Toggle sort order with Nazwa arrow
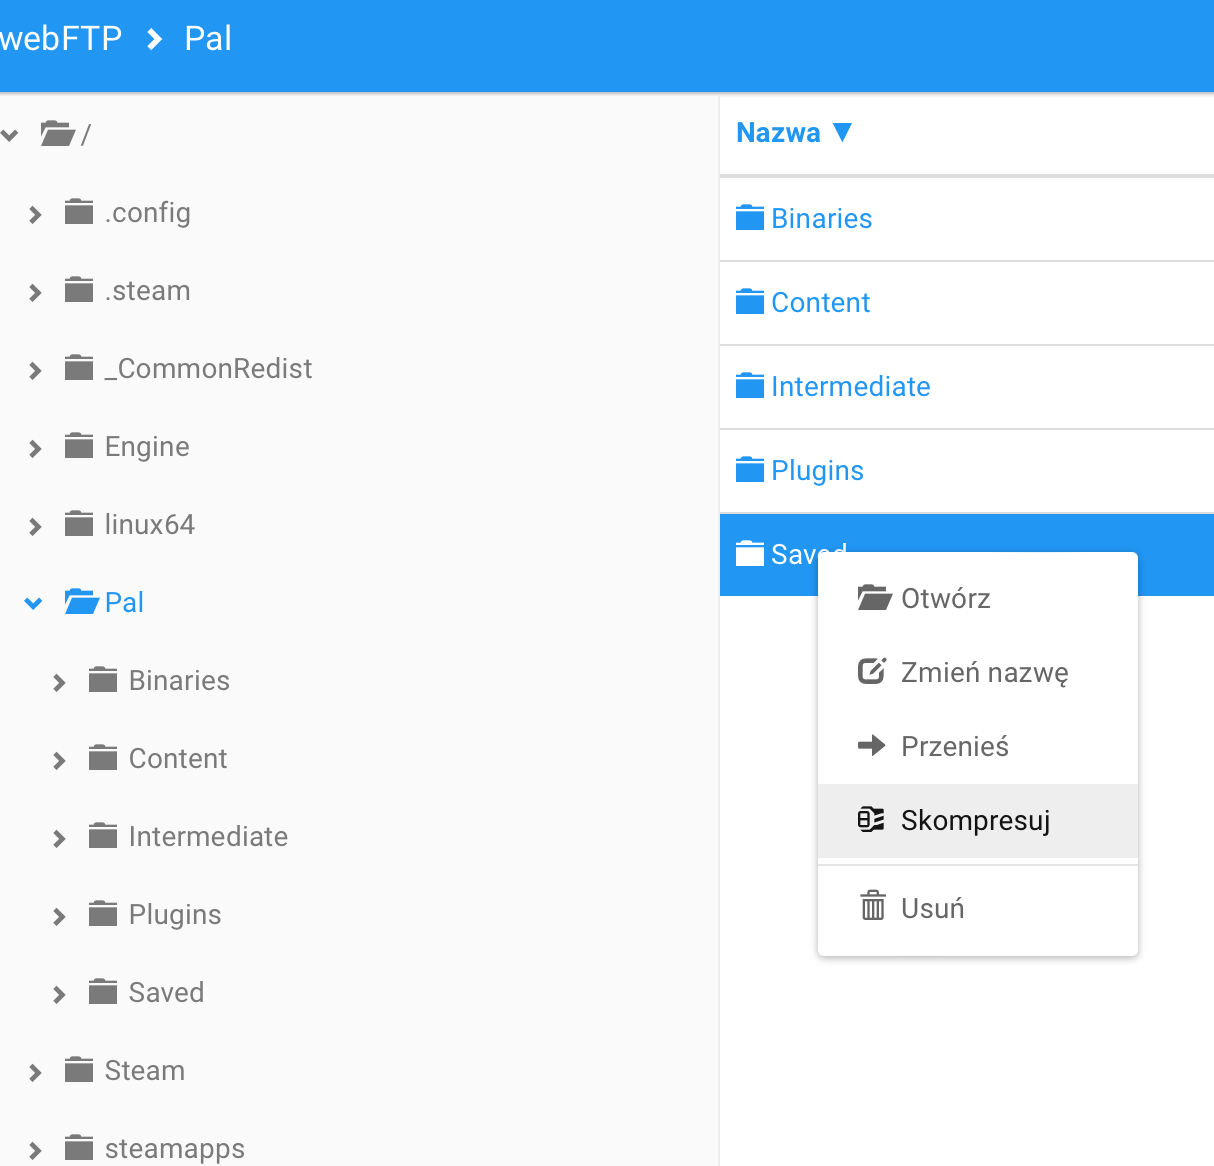 (842, 132)
